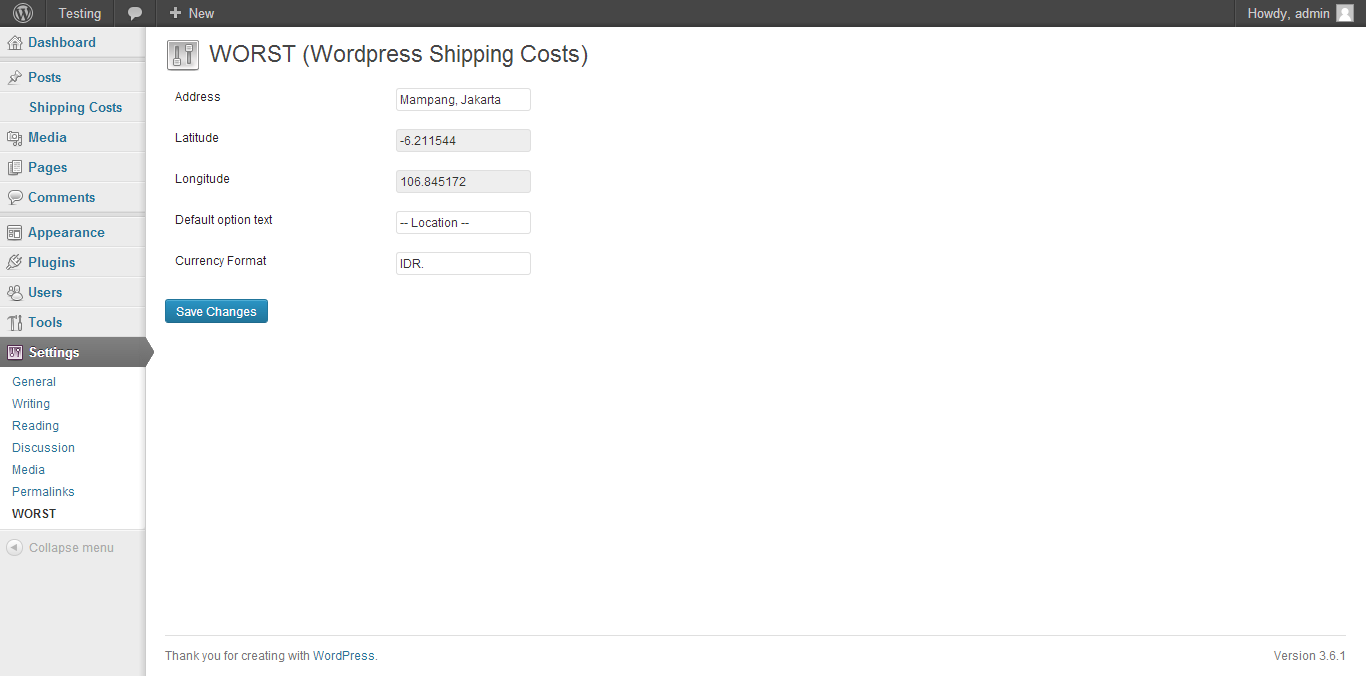1366x676 pixels.
Task: Open the WordPress logo menu
Action: click(x=23, y=13)
